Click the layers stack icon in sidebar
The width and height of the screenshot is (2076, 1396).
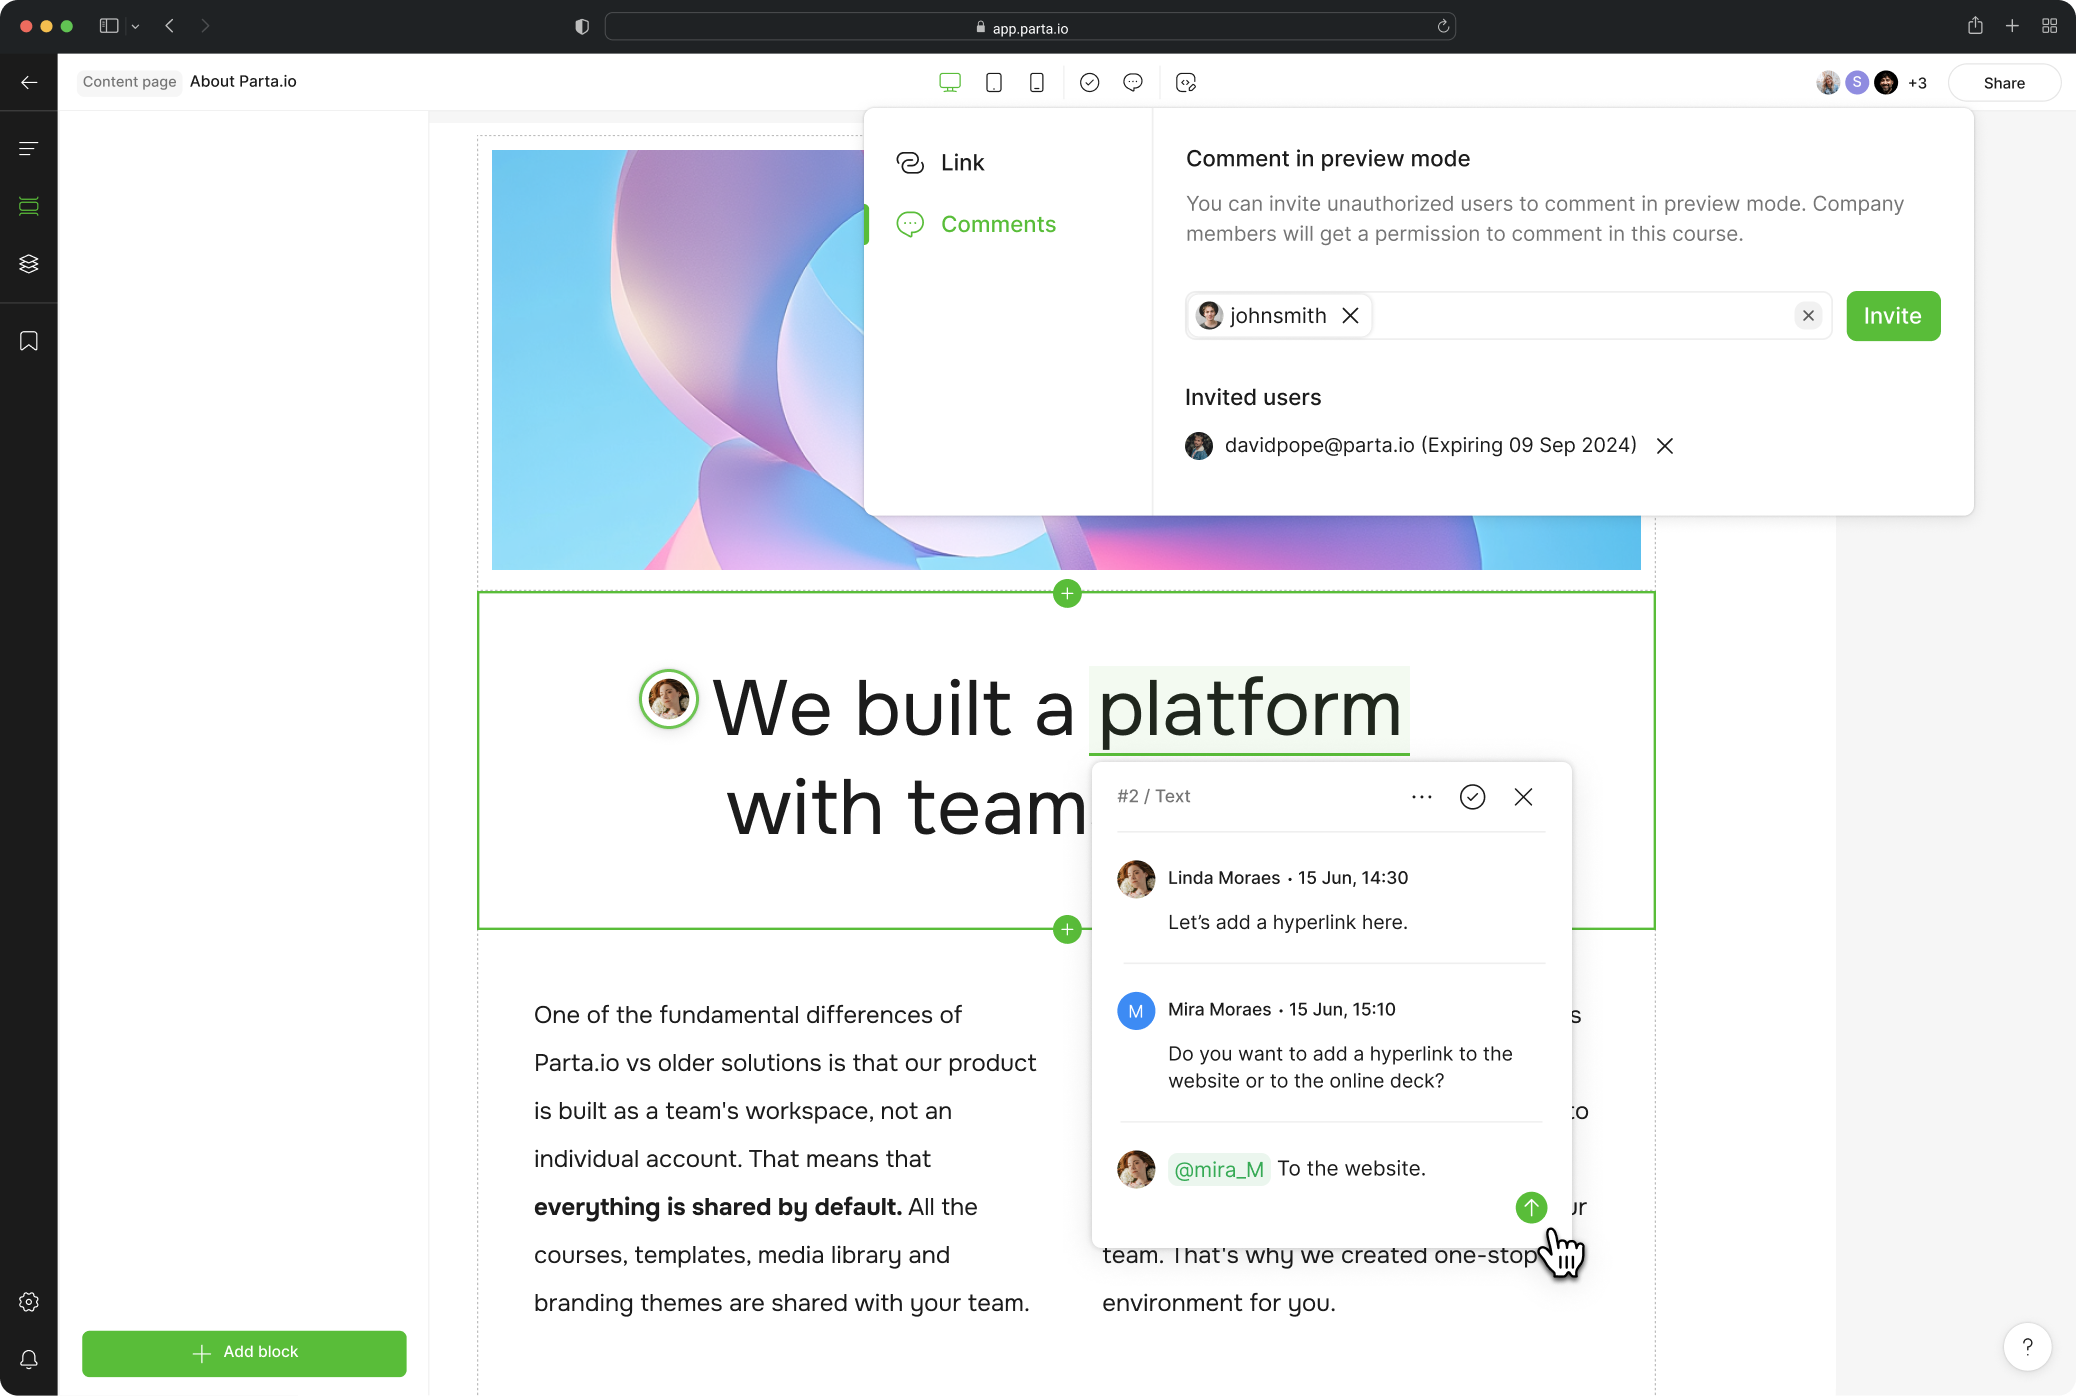coord(28,264)
